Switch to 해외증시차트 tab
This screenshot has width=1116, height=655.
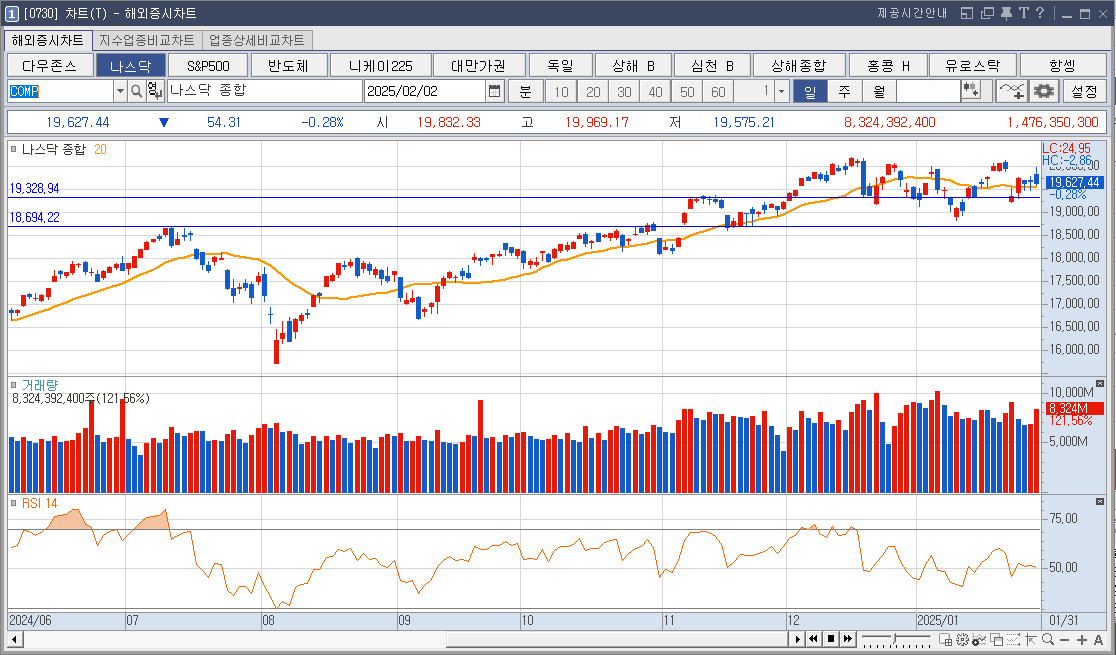48,40
